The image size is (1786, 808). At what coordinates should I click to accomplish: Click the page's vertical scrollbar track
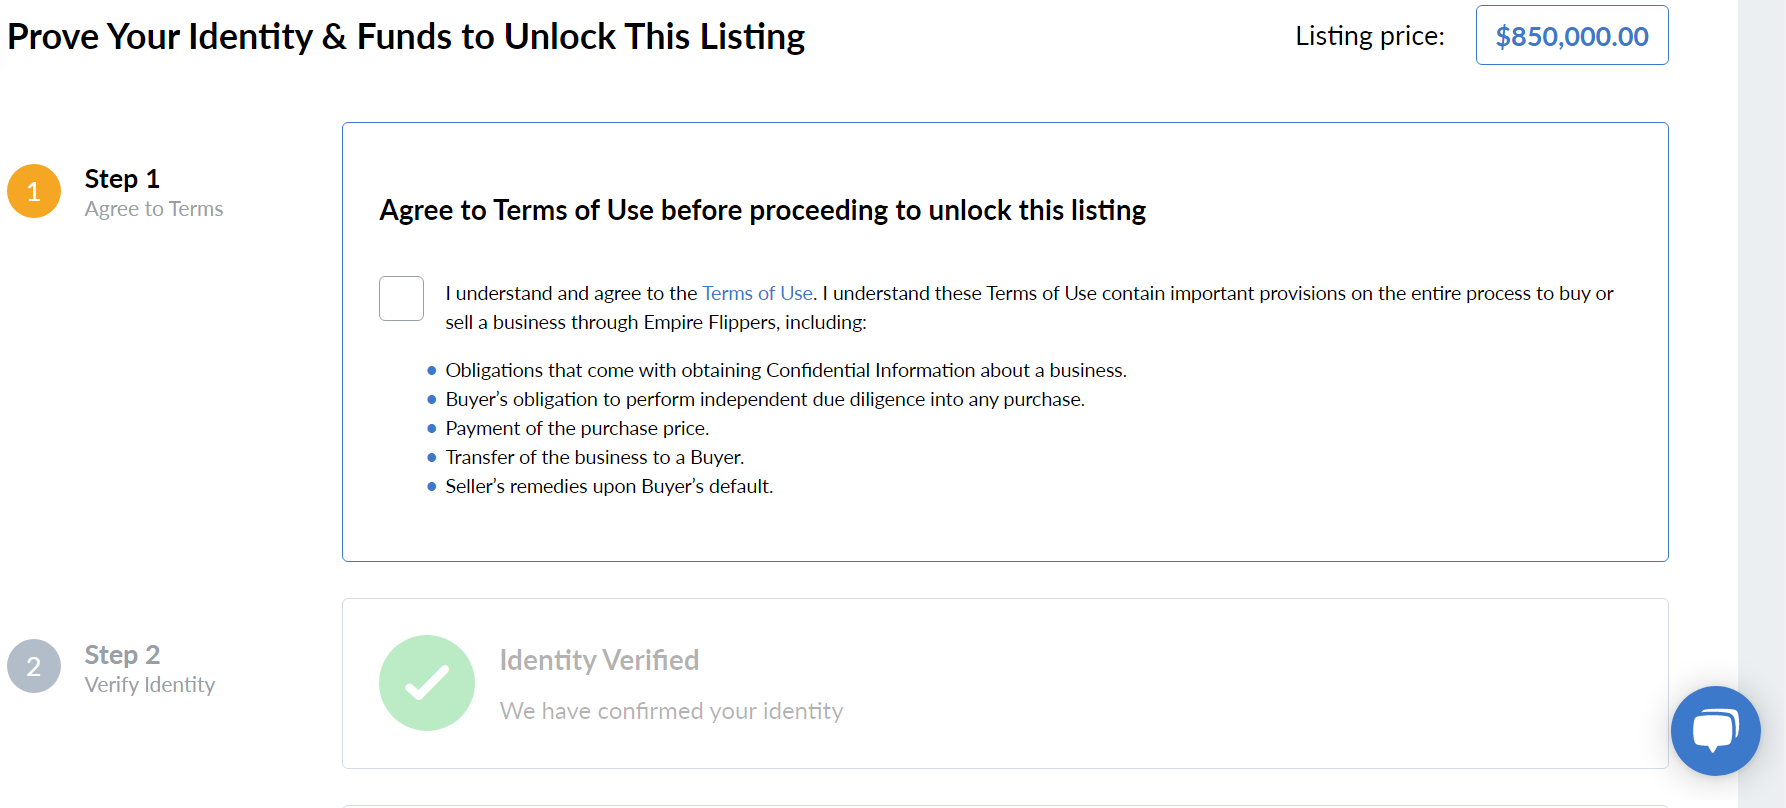(x=1762, y=400)
